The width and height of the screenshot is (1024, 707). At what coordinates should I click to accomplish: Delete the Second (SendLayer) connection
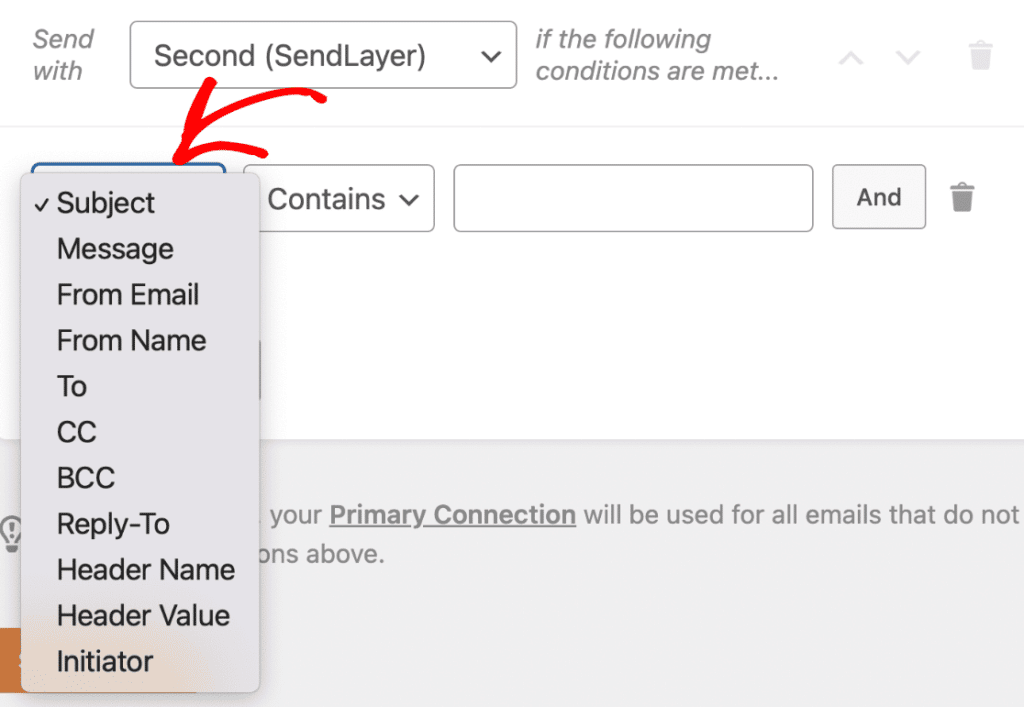coord(979,55)
